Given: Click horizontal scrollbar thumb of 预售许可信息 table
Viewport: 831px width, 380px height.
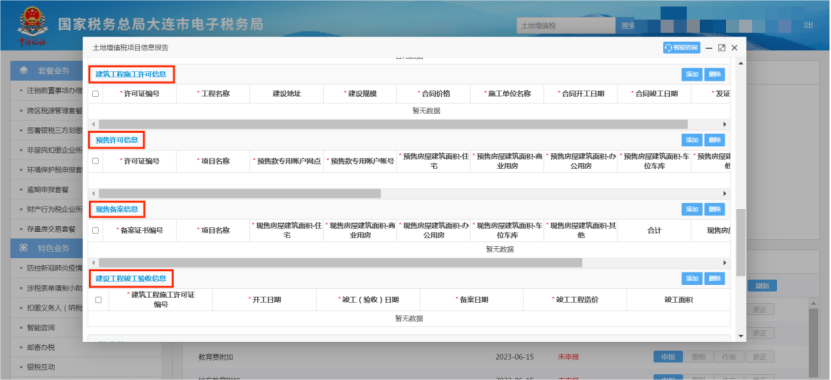Looking at the screenshot, I should click(x=240, y=193).
